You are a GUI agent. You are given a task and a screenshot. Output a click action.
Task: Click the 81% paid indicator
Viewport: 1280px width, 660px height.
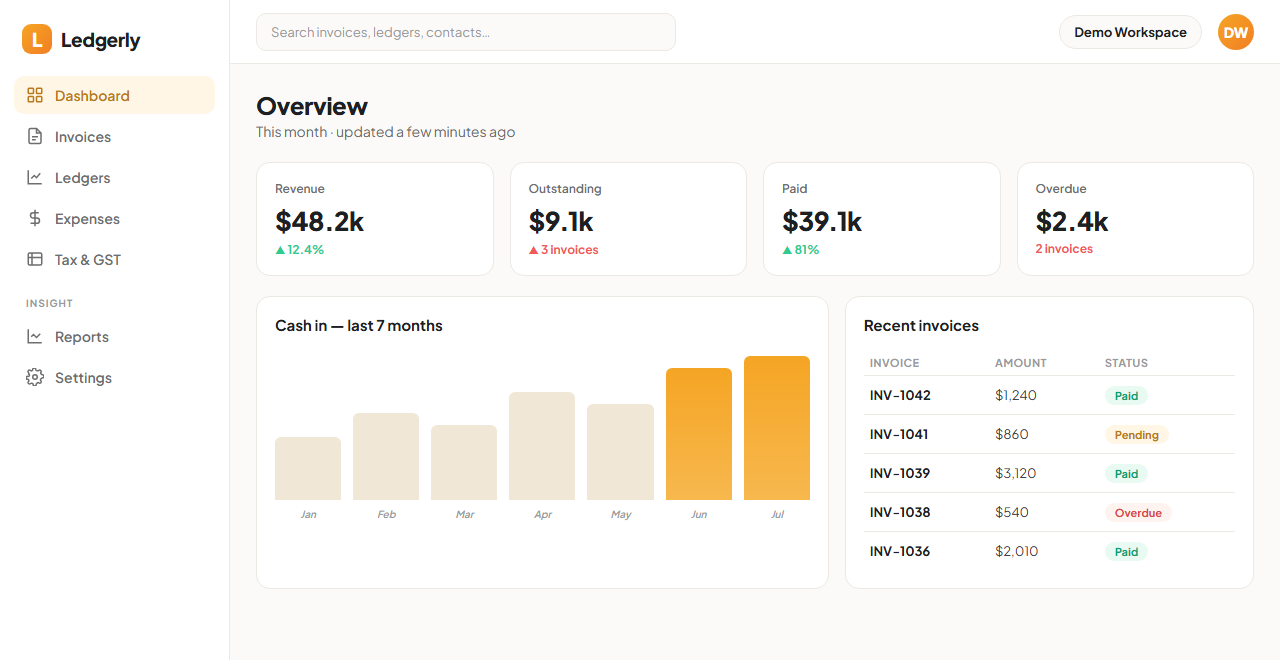click(x=801, y=250)
